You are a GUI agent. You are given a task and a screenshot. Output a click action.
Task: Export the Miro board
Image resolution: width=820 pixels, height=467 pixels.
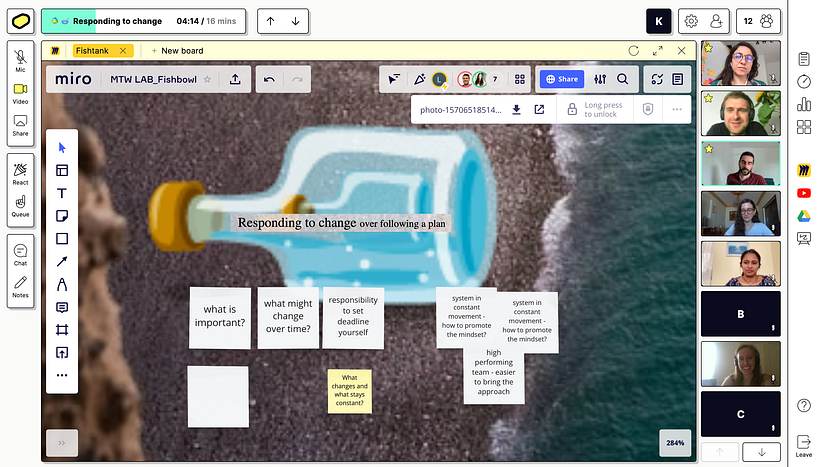235,79
